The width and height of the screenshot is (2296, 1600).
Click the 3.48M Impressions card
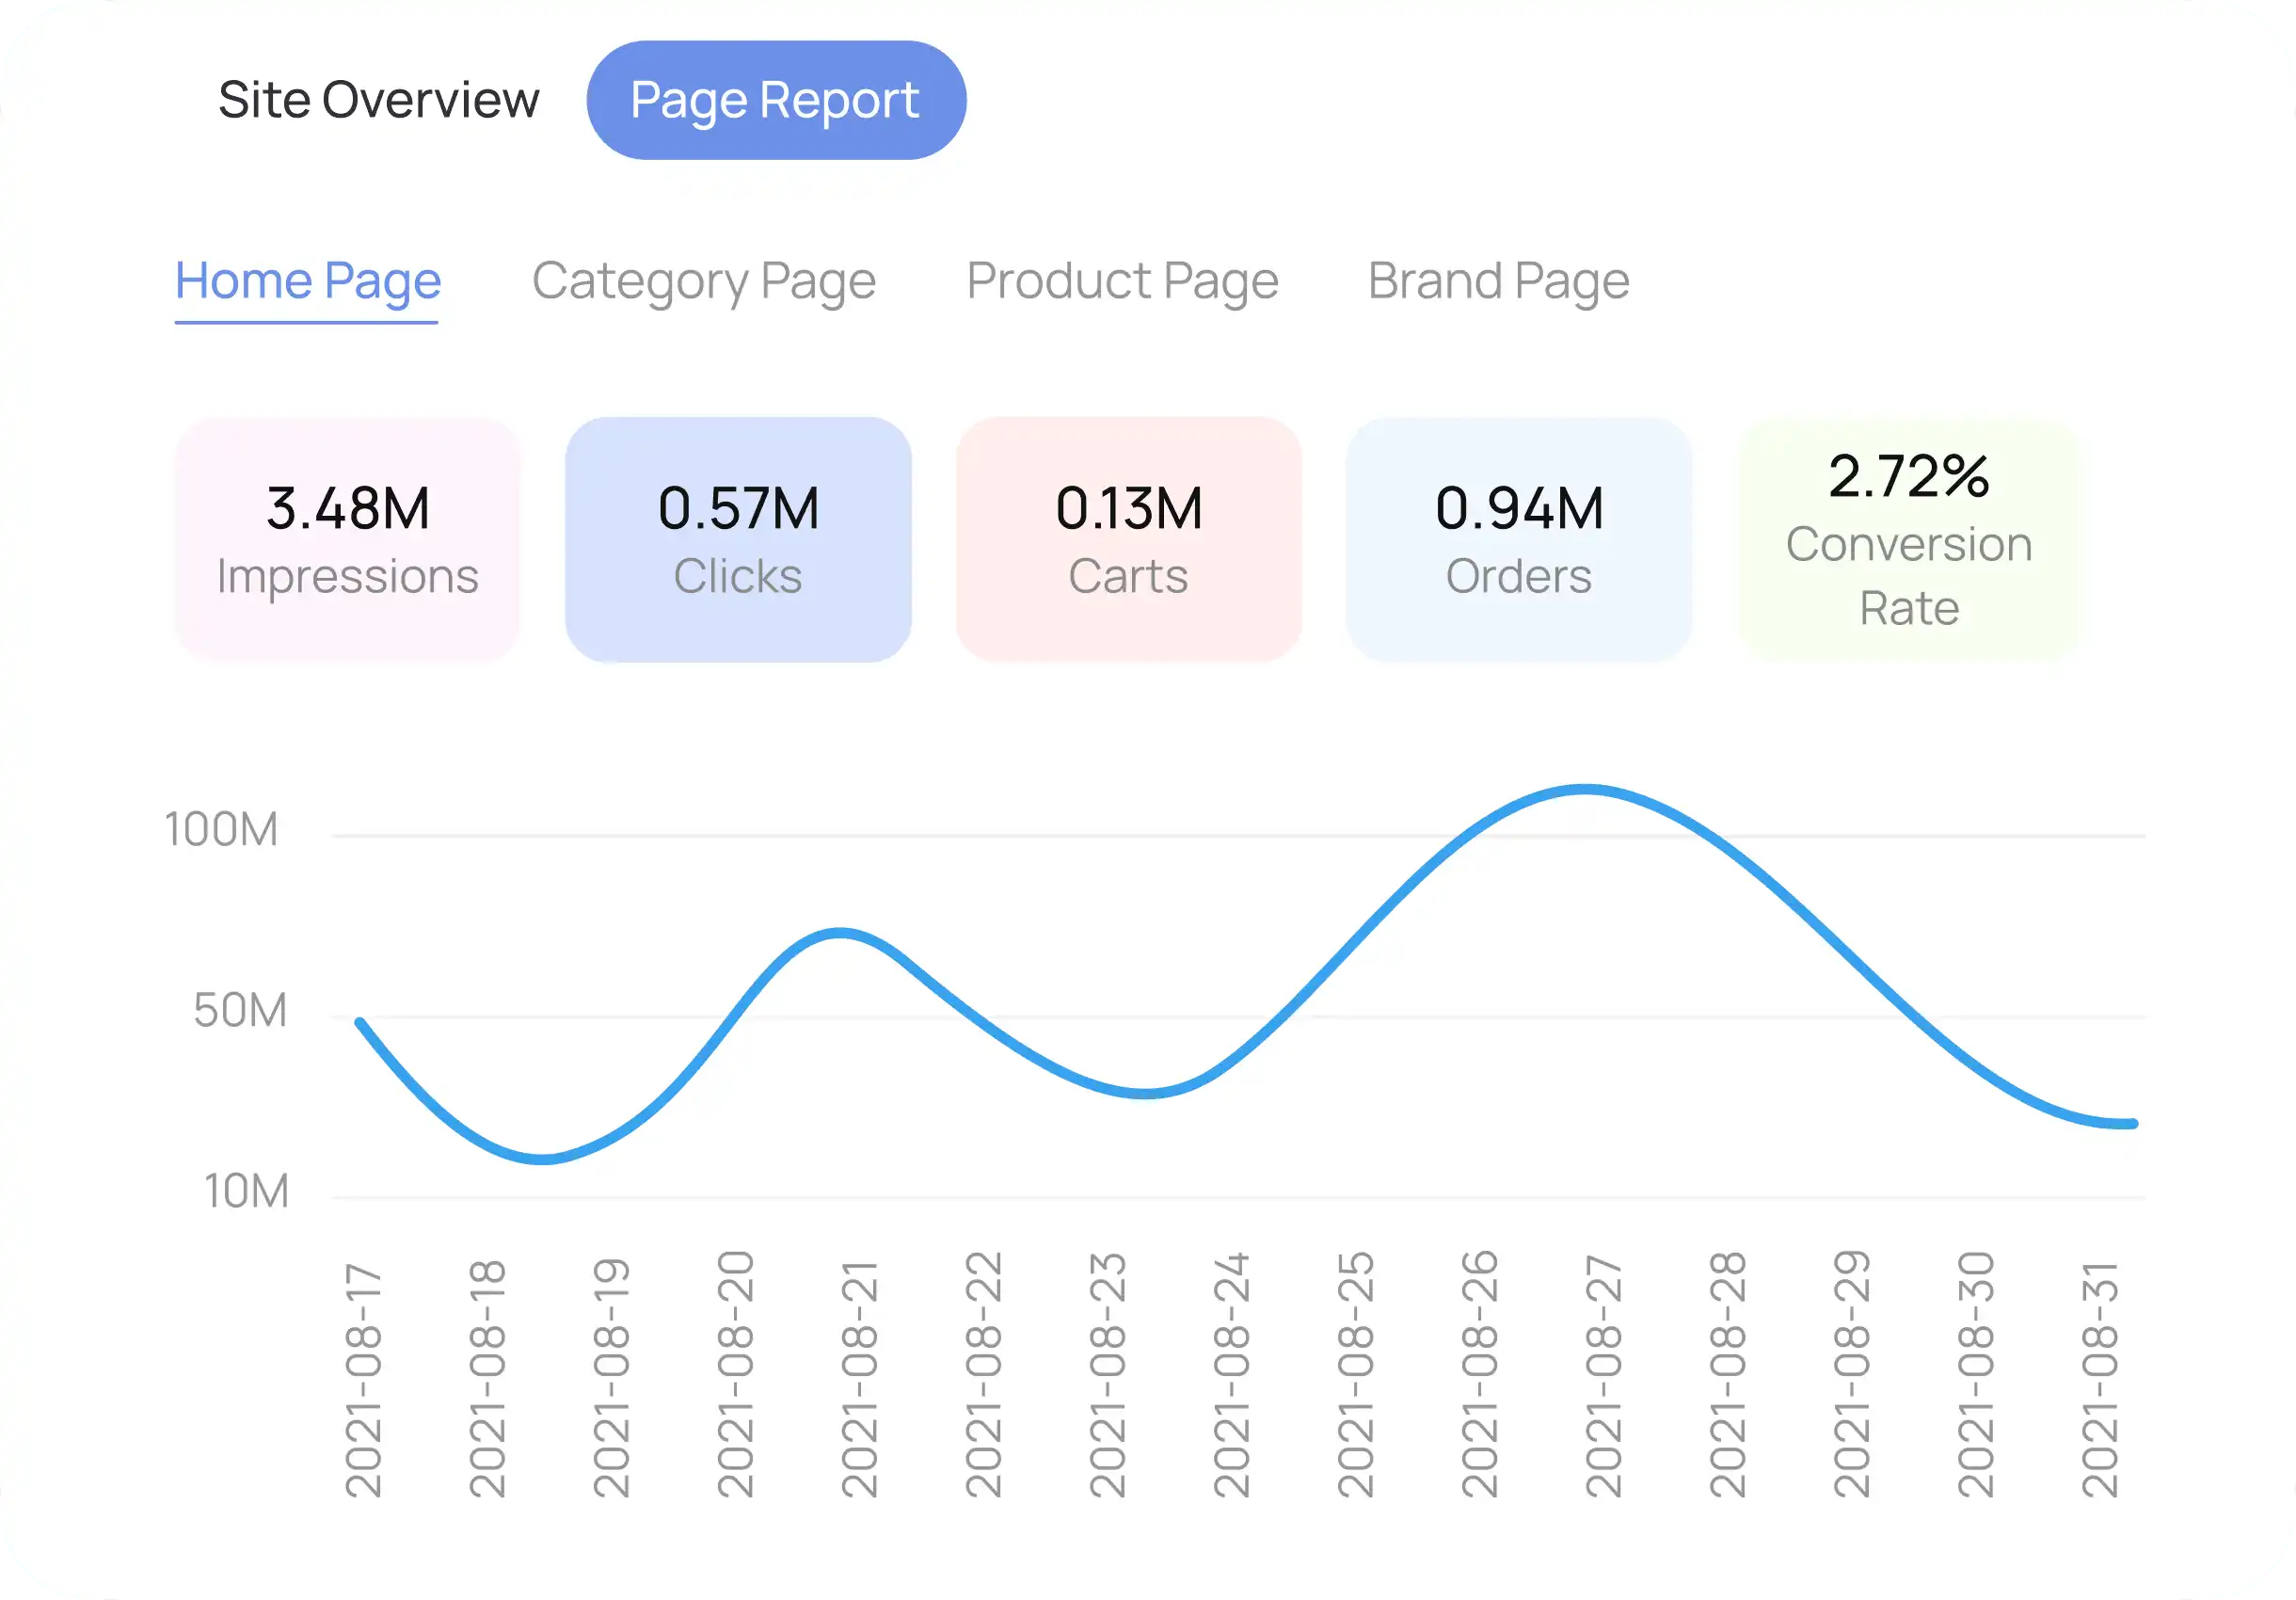(347, 540)
